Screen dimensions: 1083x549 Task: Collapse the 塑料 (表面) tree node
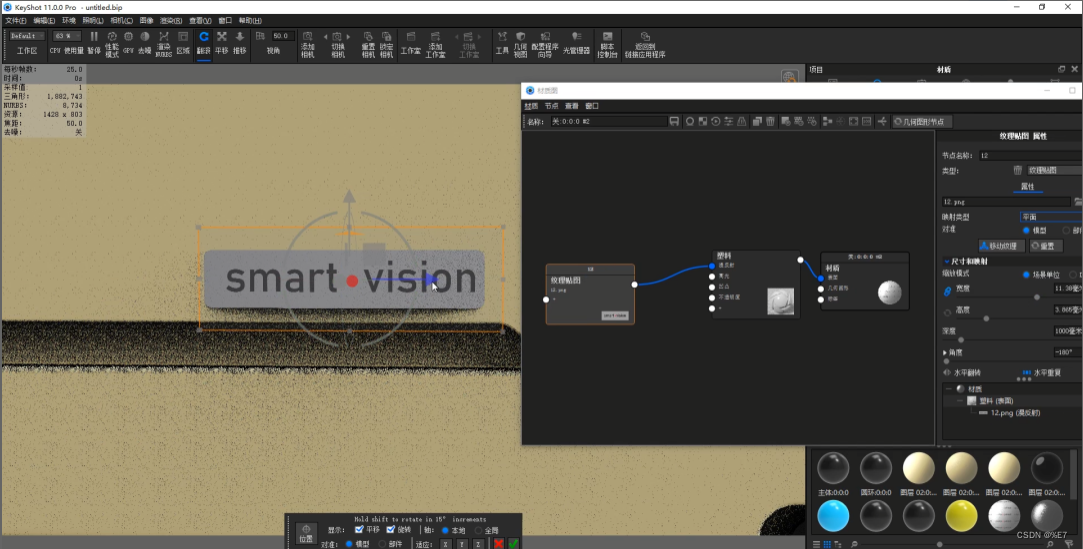960,401
